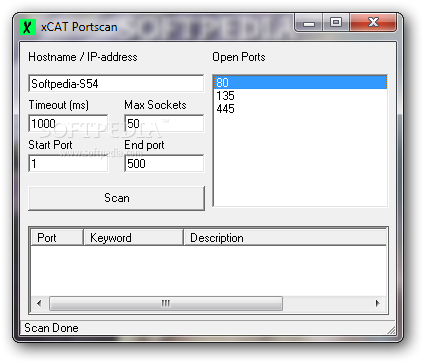The image size is (424, 363).
Task: Click the Description column header
Action: coord(285,238)
